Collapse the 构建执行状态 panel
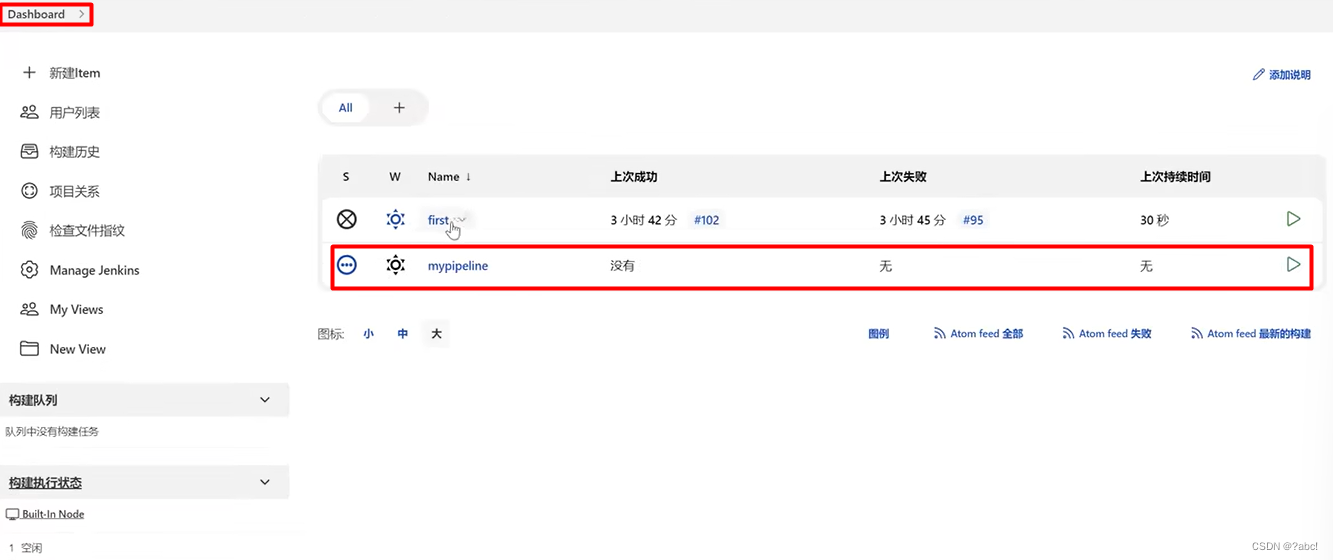The height and width of the screenshot is (560, 1333). (x=265, y=482)
